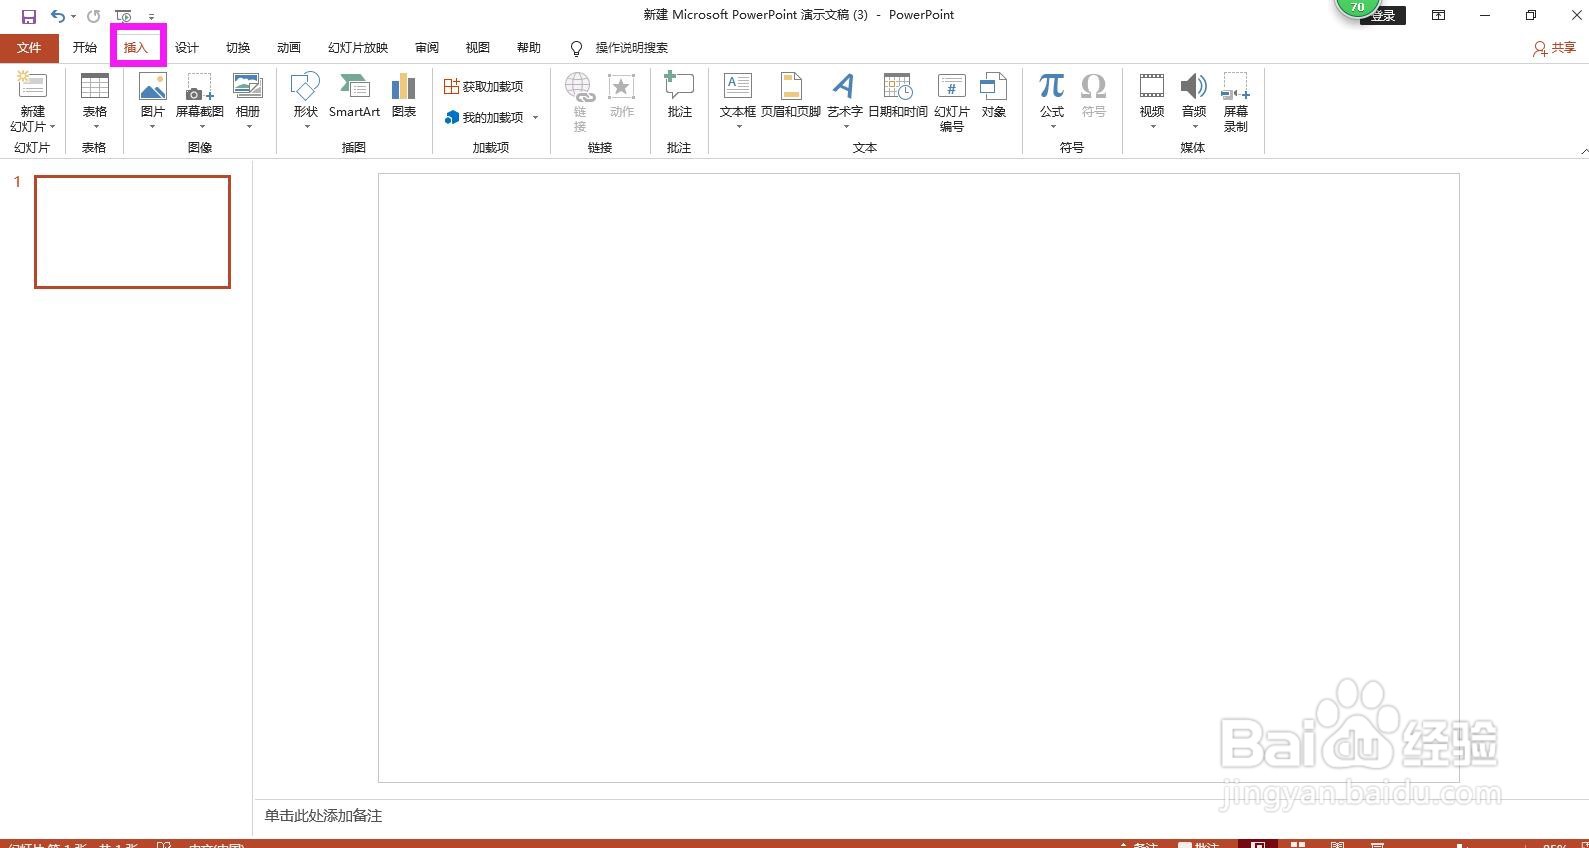Click 我的加载项 (My Add-ins)
The height and width of the screenshot is (848, 1589).
(x=484, y=117)
